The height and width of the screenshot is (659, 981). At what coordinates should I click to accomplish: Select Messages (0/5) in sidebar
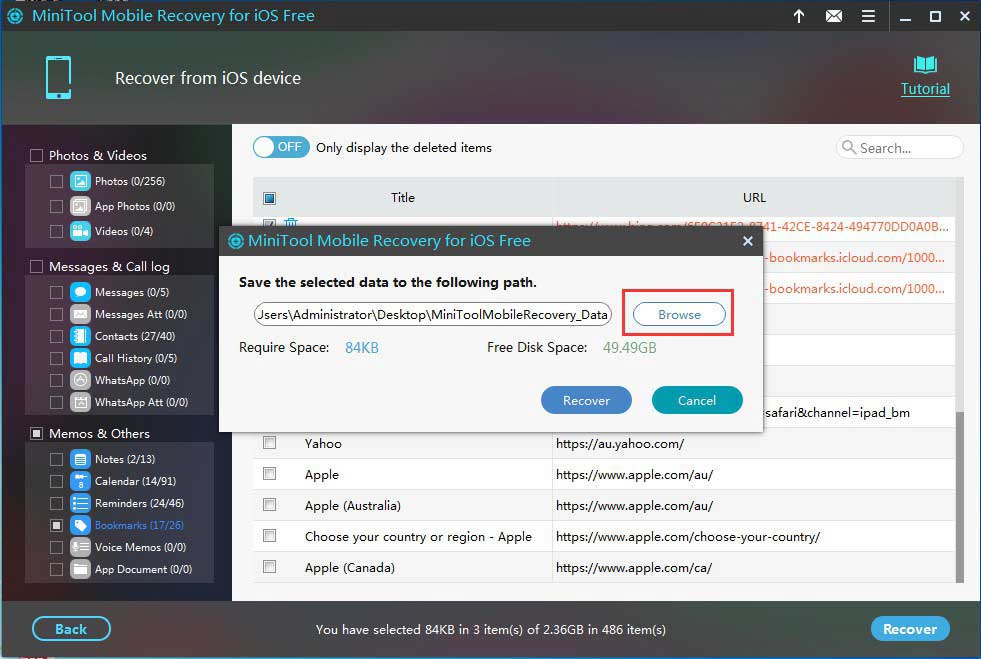[132, 292]
